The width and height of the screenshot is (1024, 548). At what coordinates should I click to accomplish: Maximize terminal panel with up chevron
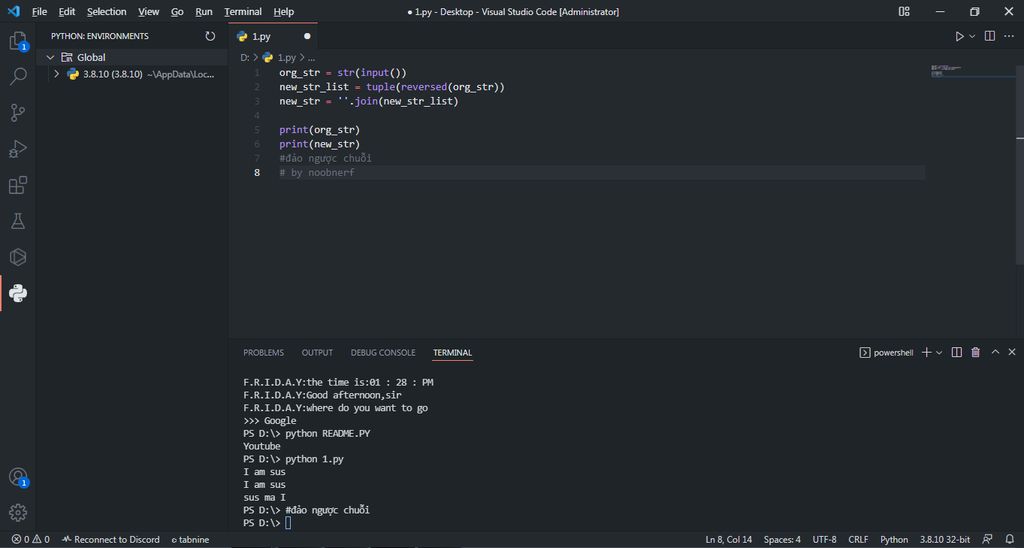(x=995, y=352)
